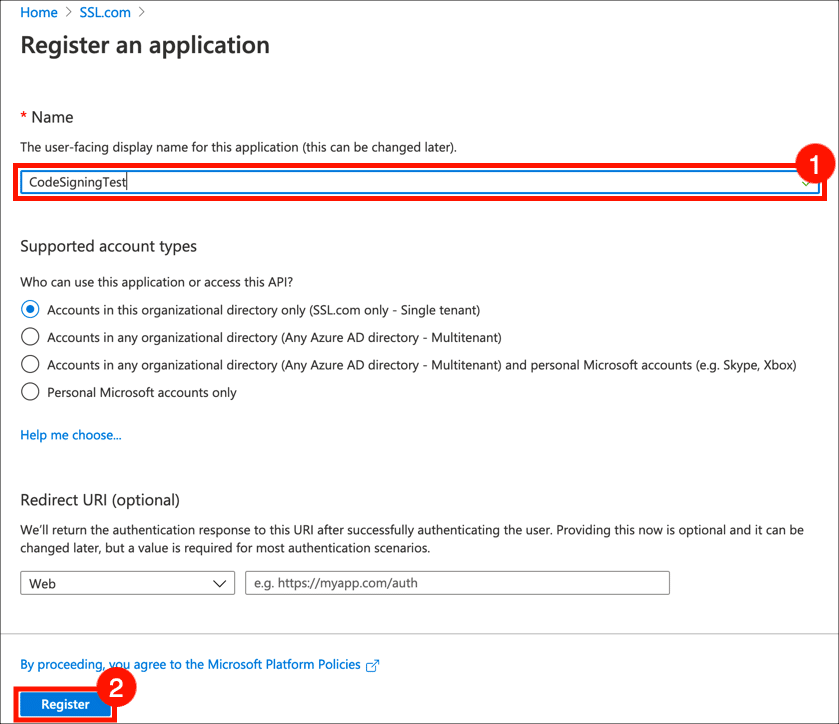Click the breadcrumb chevron after SSL.com
The image size is (839, 724).
click(141, 13)
